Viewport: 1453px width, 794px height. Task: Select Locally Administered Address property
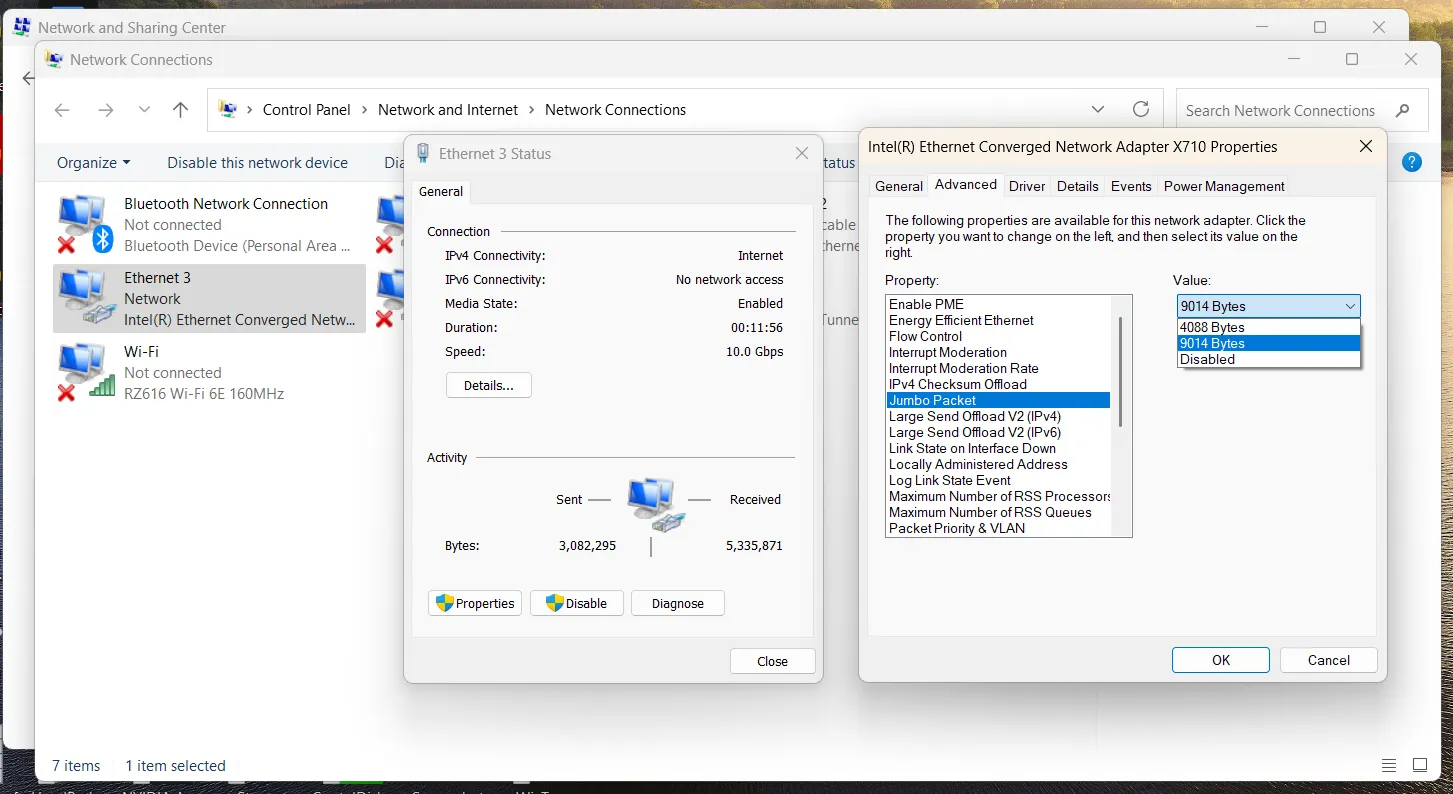(x=998, y=464)
